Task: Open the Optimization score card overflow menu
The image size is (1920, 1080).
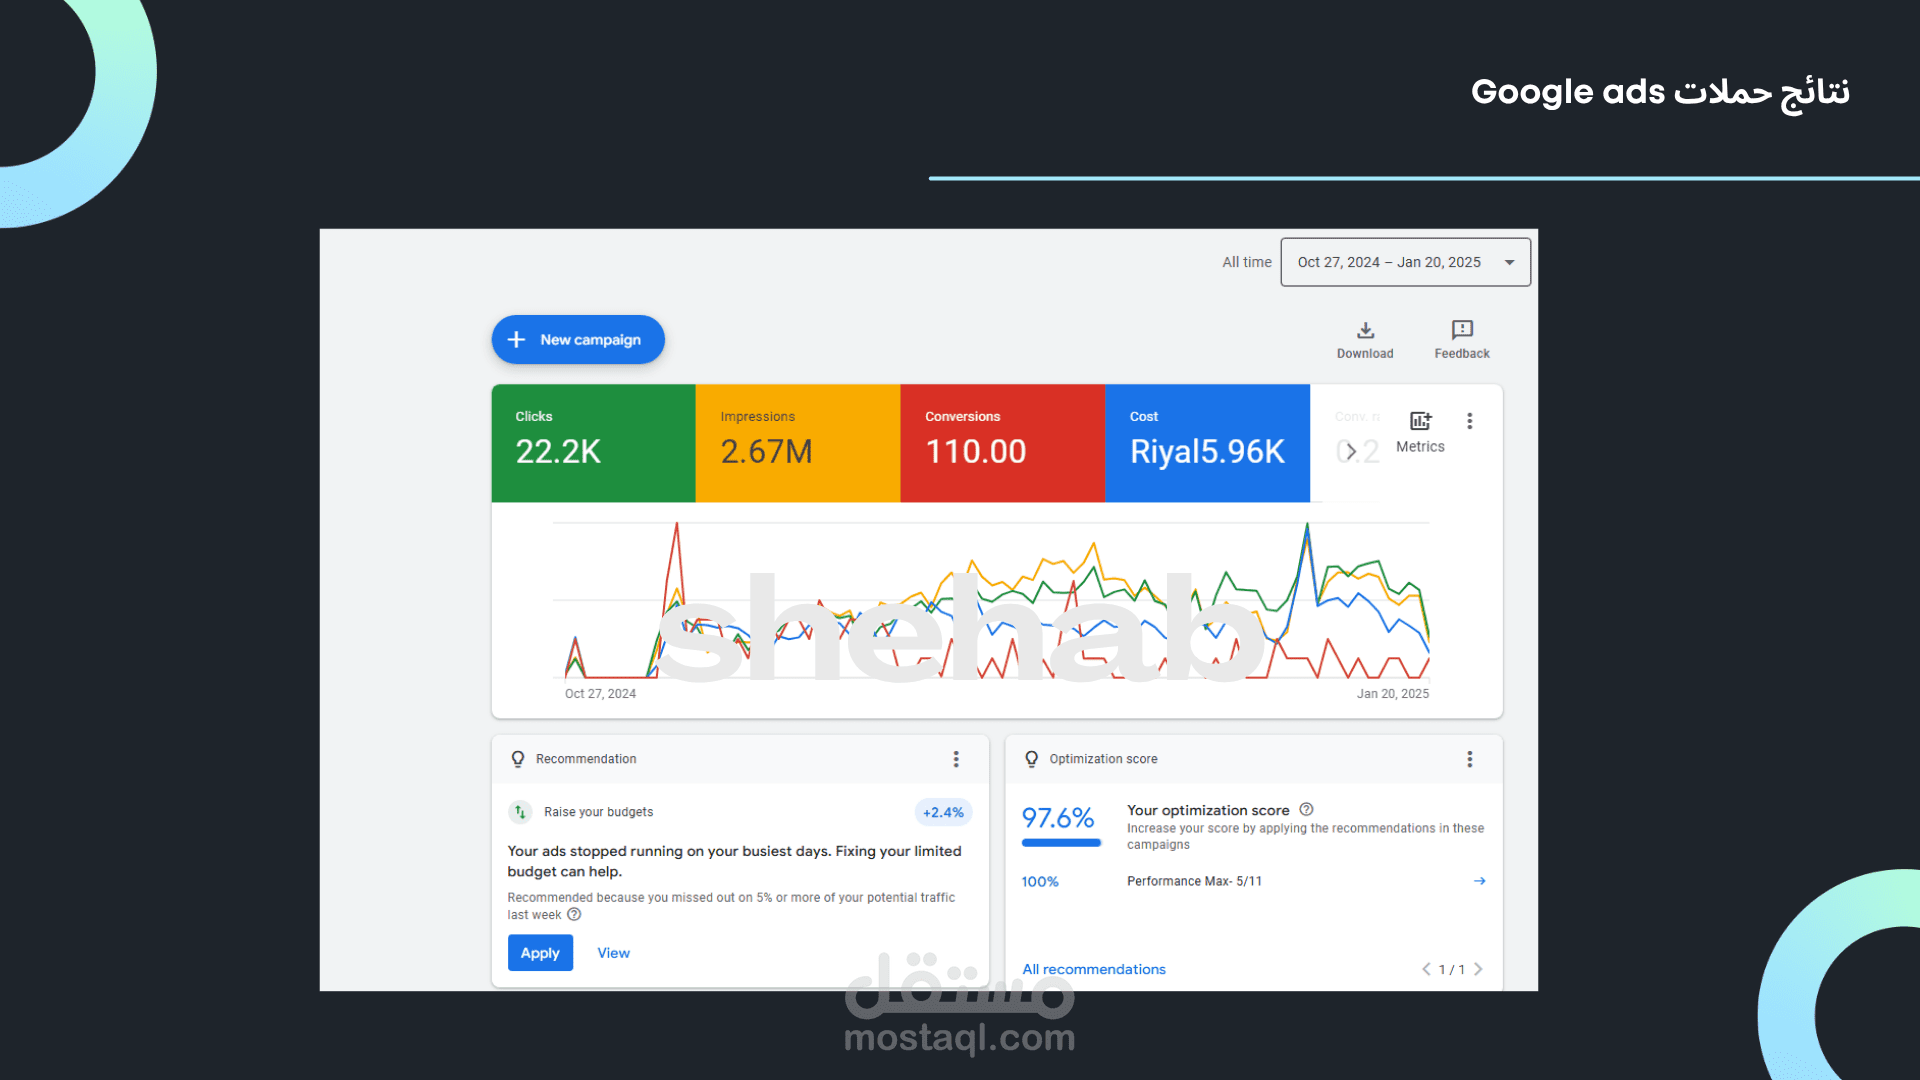Action: pos(1470,759)
